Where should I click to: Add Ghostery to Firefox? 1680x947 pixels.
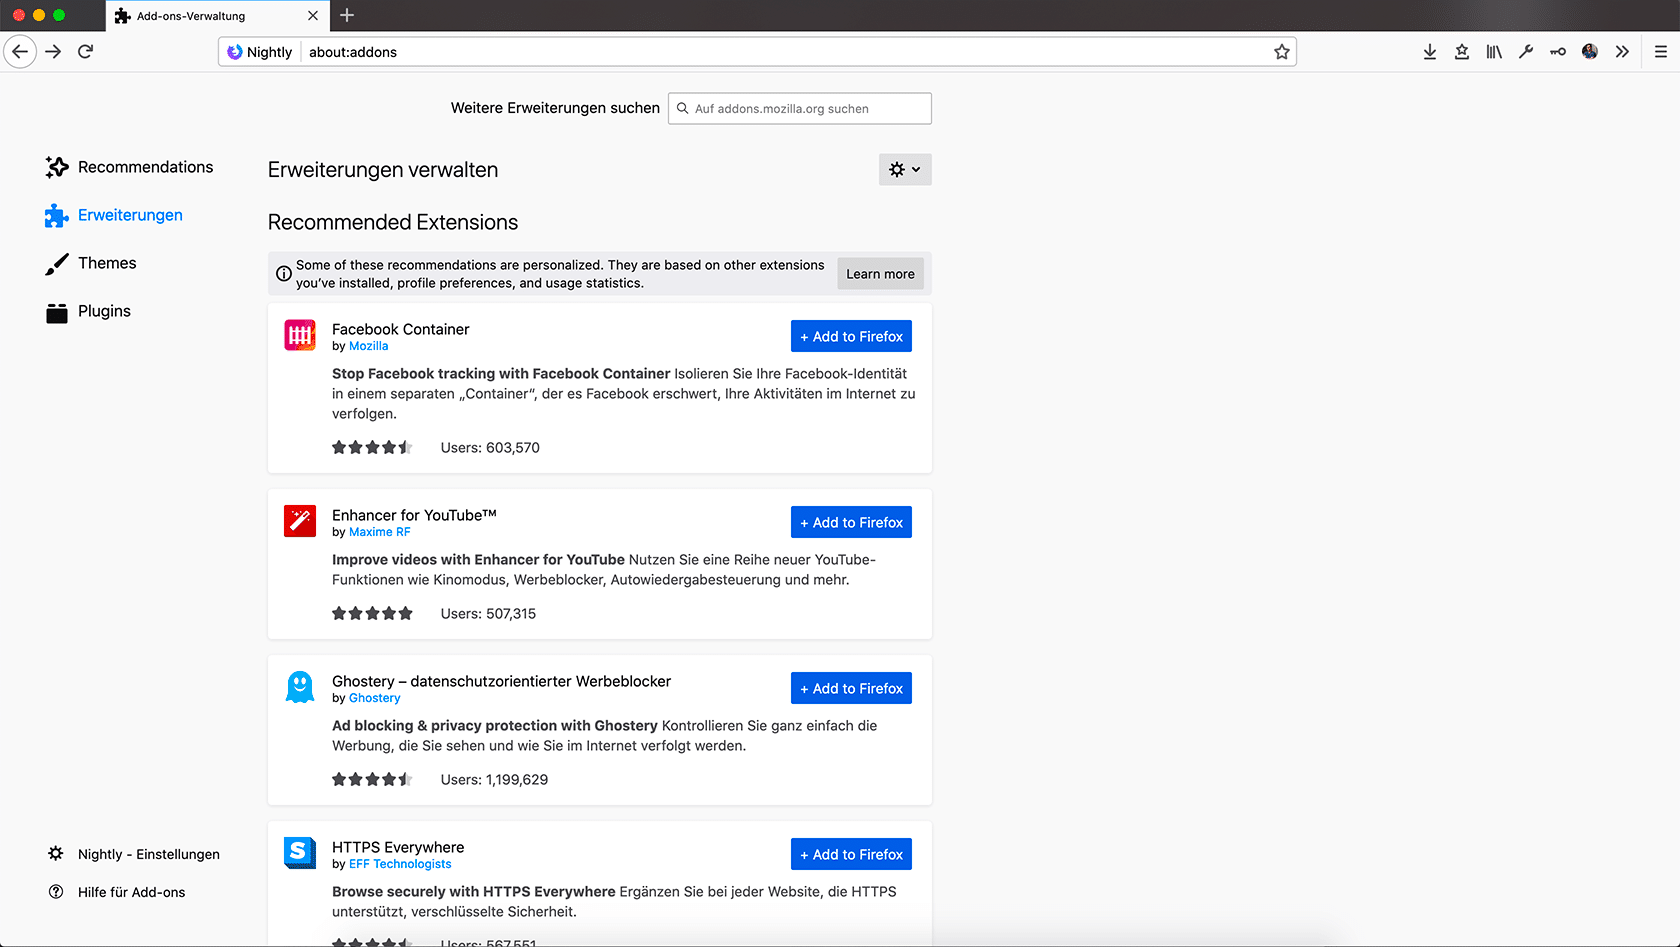(x=851, y=689)
